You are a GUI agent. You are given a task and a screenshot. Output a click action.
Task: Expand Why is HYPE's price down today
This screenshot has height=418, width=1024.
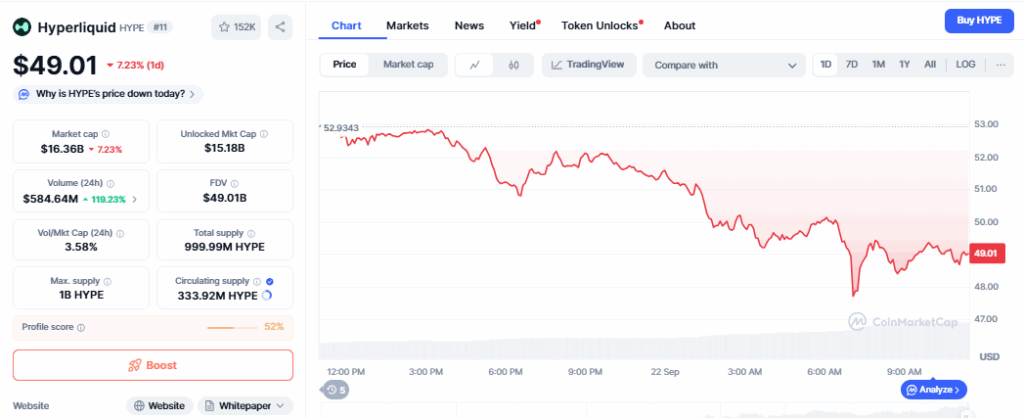(108, 94)
